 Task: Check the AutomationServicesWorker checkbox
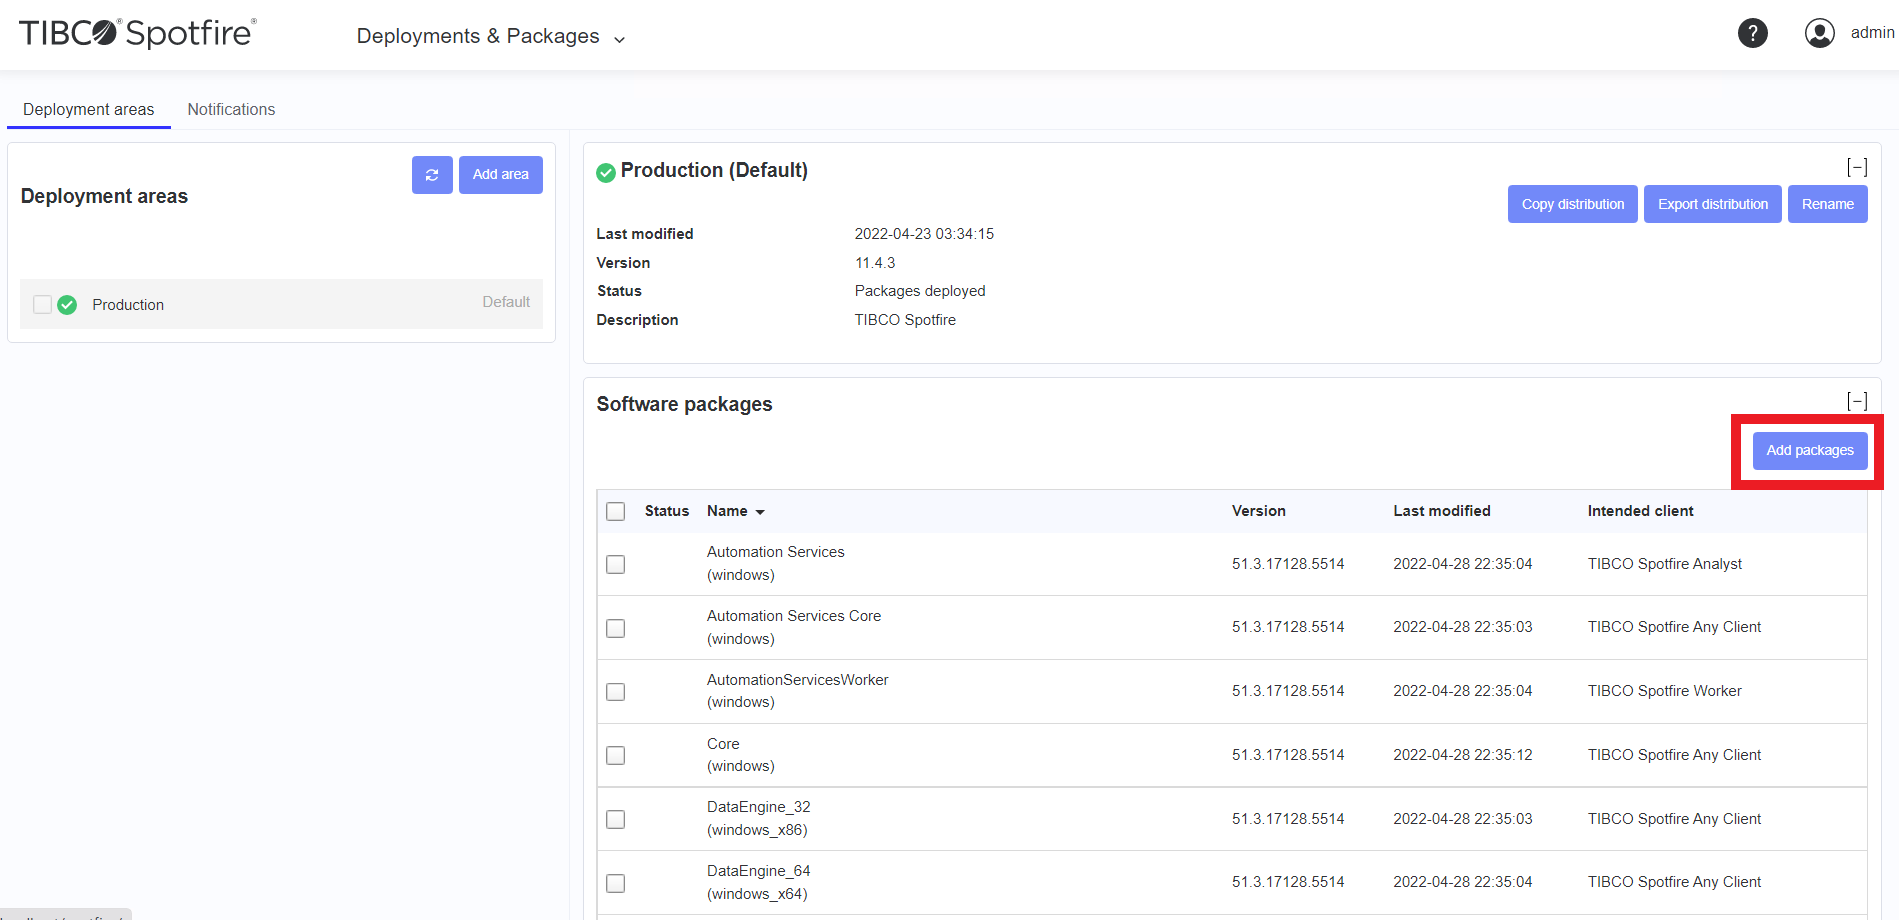tap(616, 692)
